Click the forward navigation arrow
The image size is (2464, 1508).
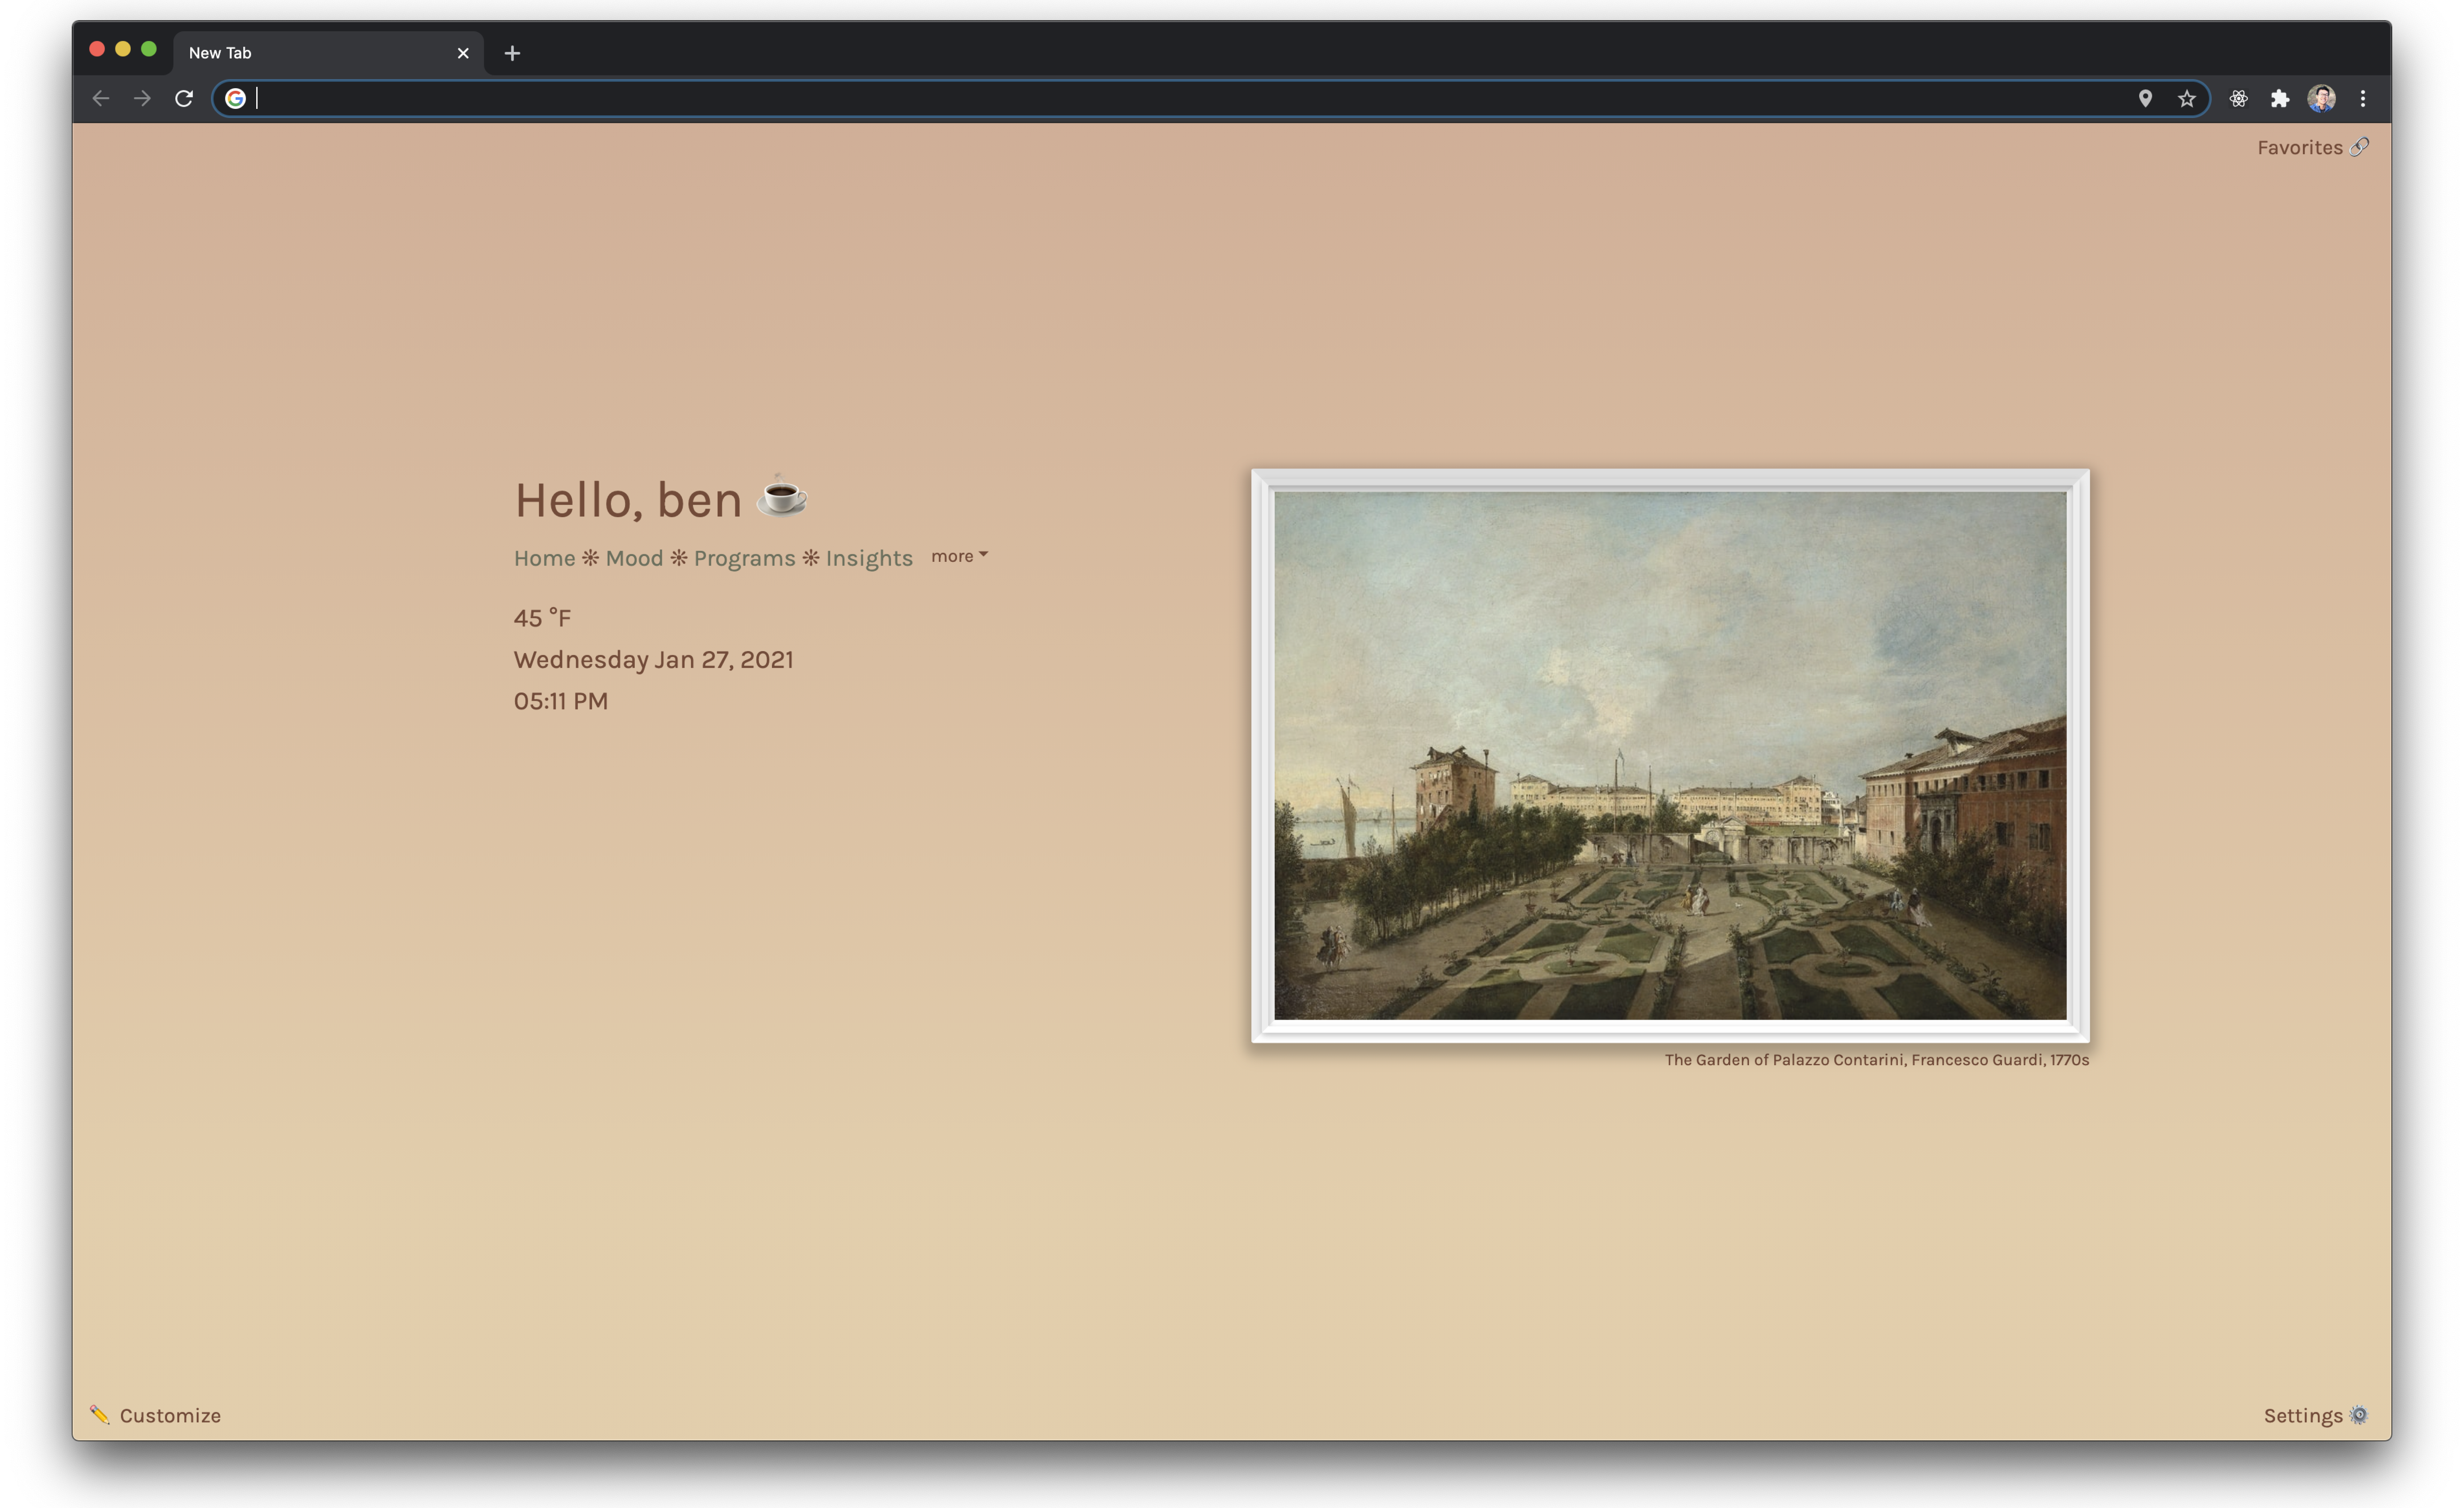pyautogui.click(x=142, y=98)
